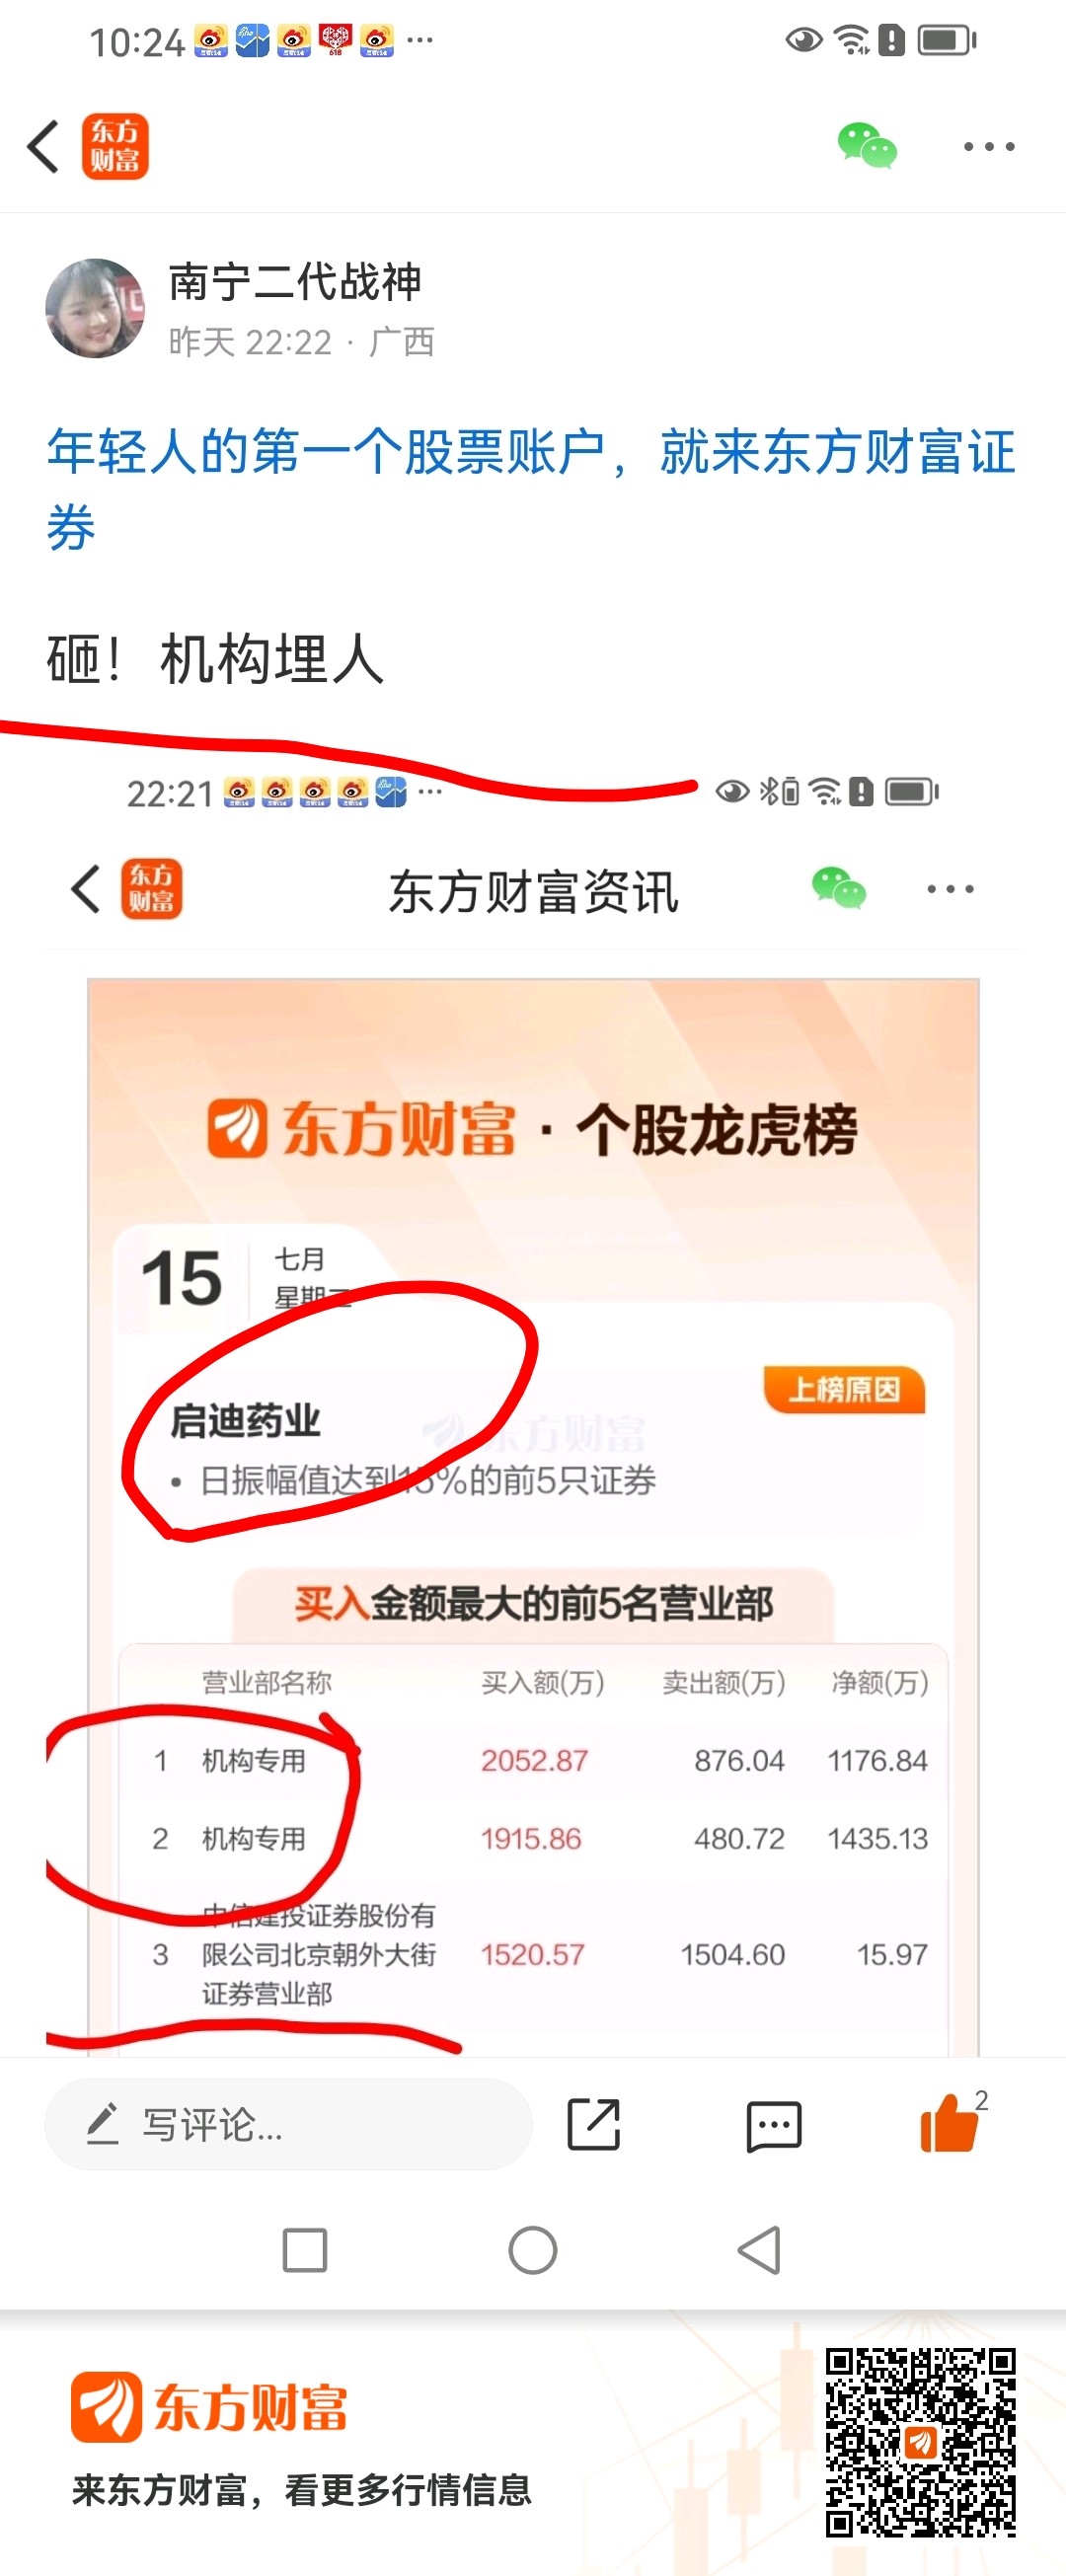Open comments via the speech bubble icon
The image size is (1066, 2576).
pos(774,2126)
